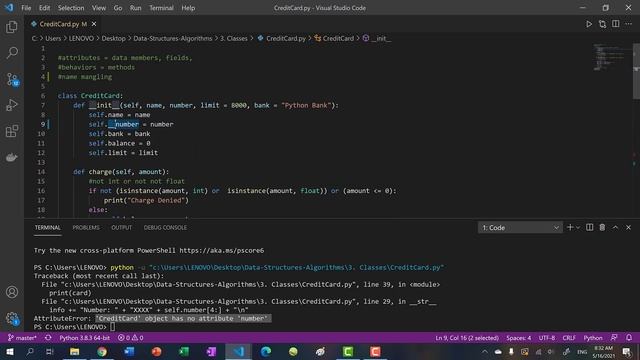The image size is (640, 360).
Task: Open the feedback icon in status bar
Action: [614, 338]
